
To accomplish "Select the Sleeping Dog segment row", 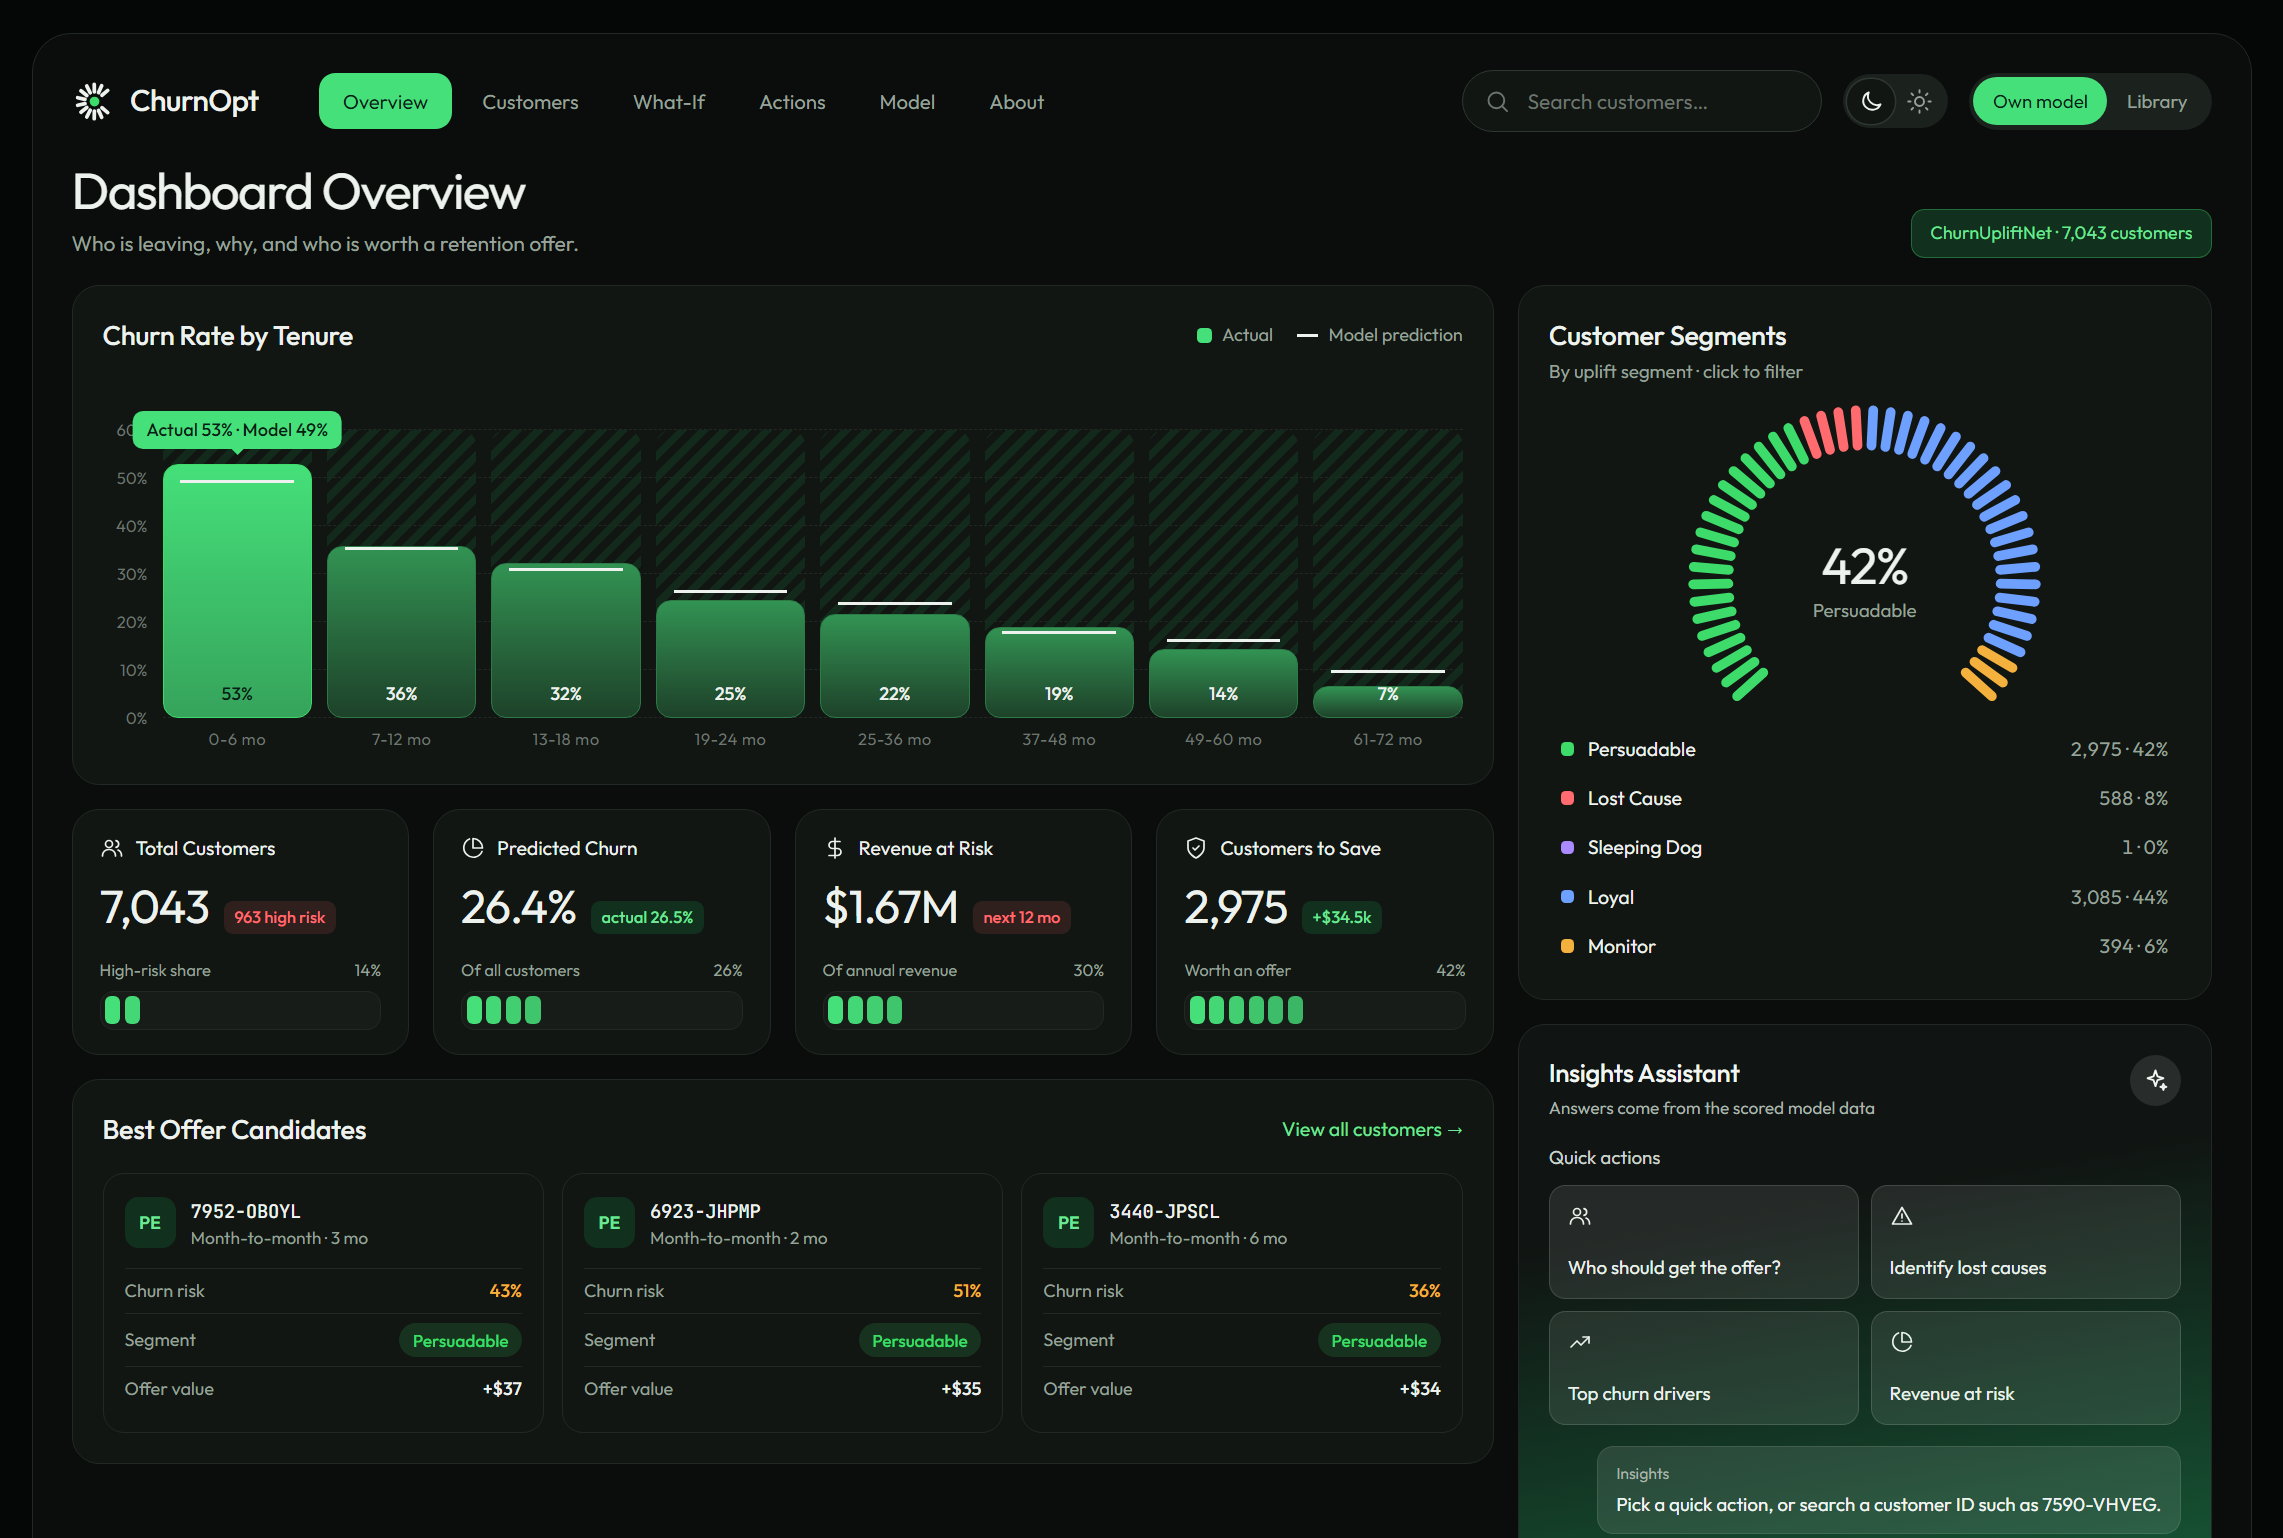I will 1864,847.
